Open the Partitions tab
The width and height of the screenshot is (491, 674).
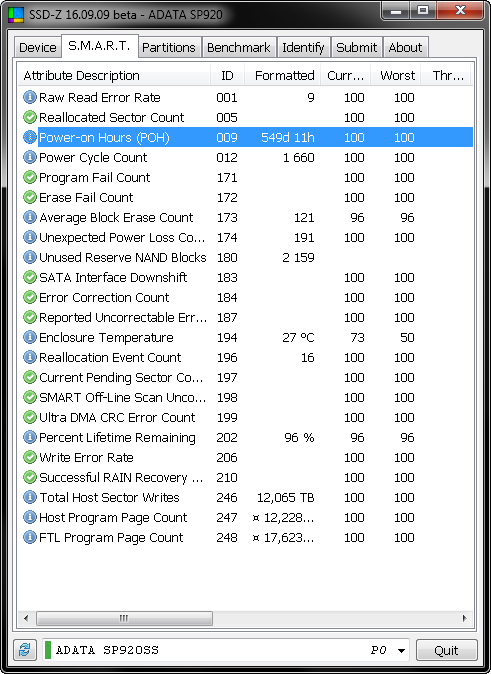(x=169, y=47)
